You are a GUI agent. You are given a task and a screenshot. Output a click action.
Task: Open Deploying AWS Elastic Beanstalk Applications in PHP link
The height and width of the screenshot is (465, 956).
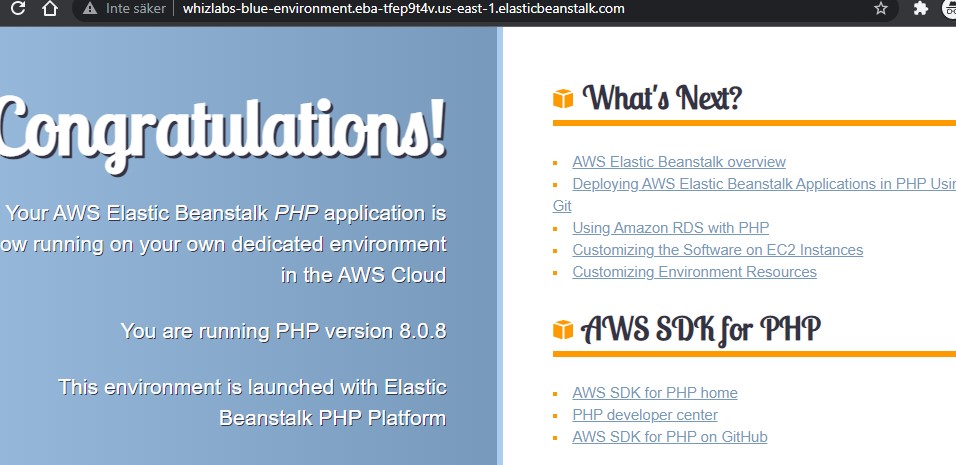pyautogui.click(x=764, y=184)
